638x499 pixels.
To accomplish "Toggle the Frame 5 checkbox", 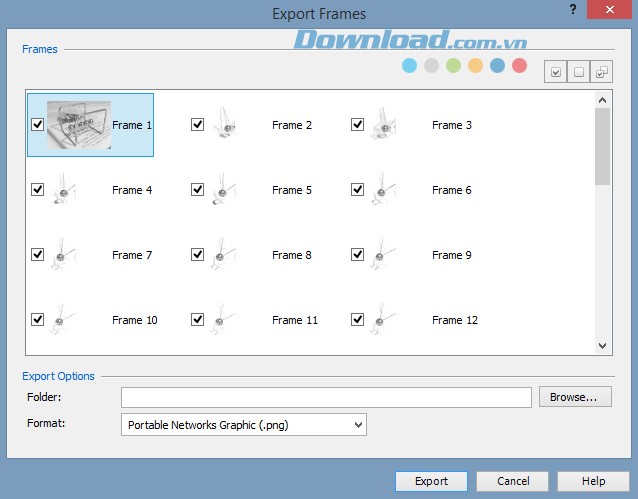I will click(x=197, y=190).
